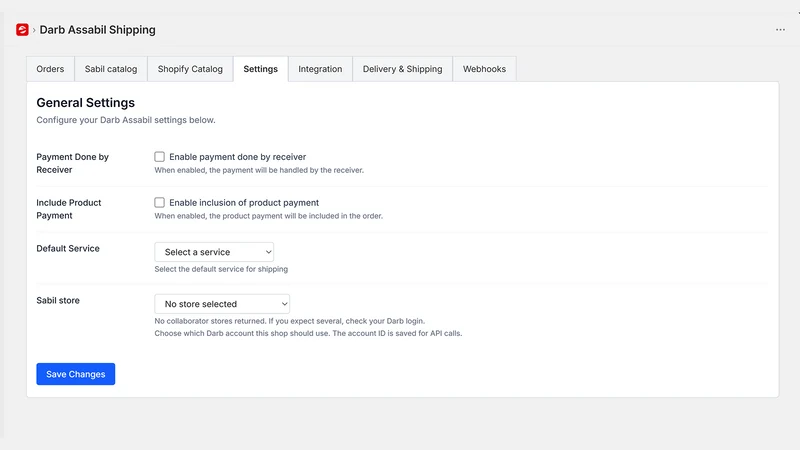Click 'Configure your Darb Assabil settings below' text
Viewport: 800px width, 450px height.
126,120
